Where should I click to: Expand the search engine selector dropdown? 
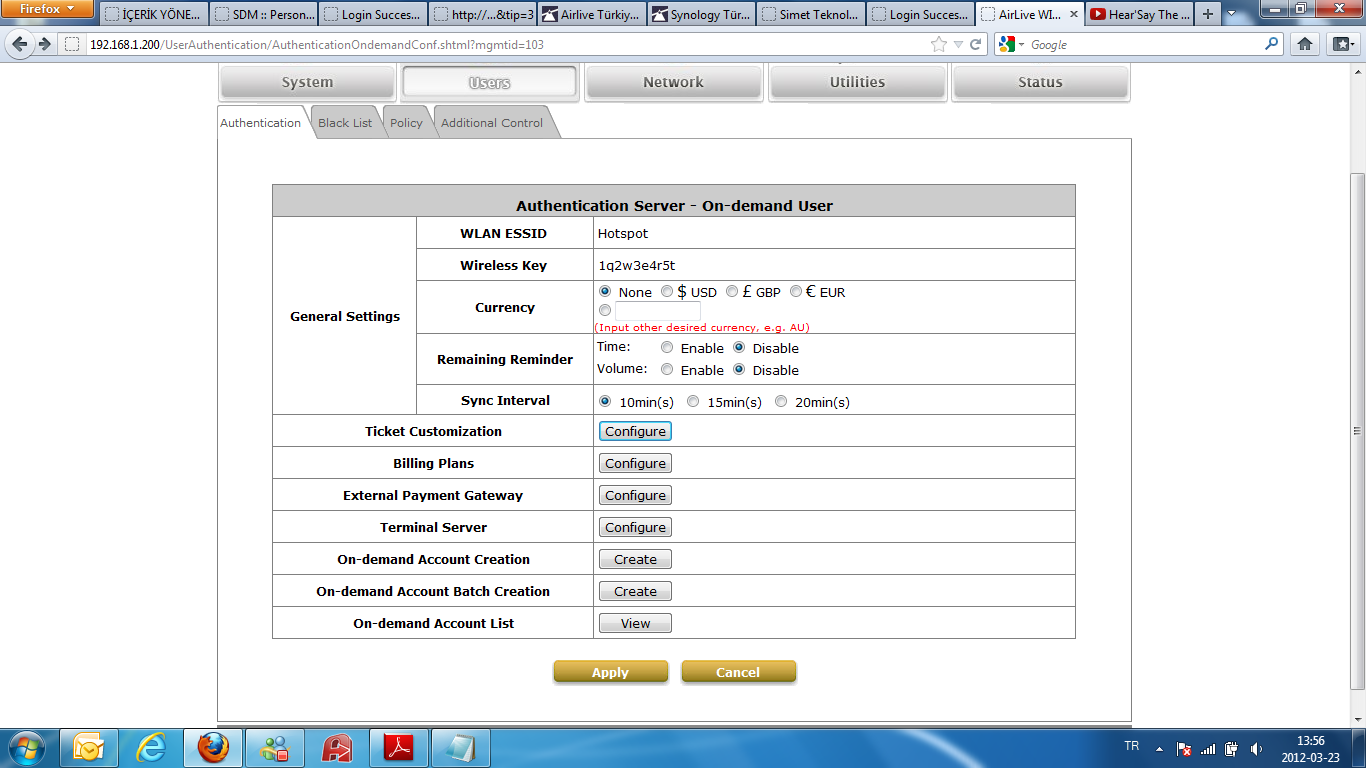1012,44
